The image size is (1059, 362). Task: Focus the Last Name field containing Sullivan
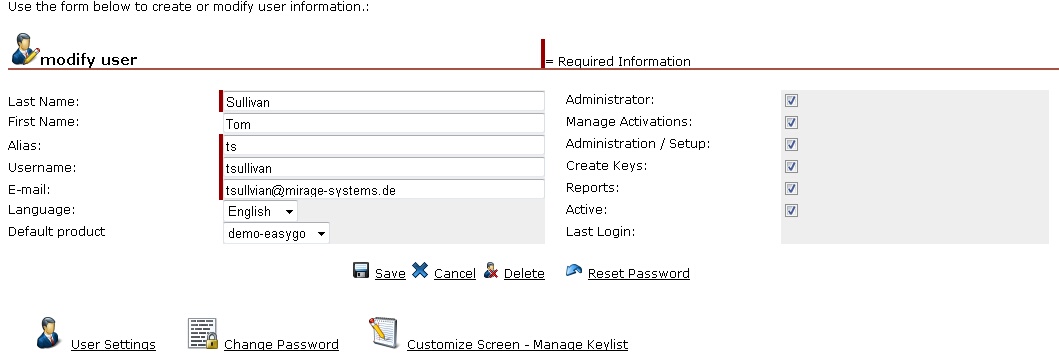[384, 102]
